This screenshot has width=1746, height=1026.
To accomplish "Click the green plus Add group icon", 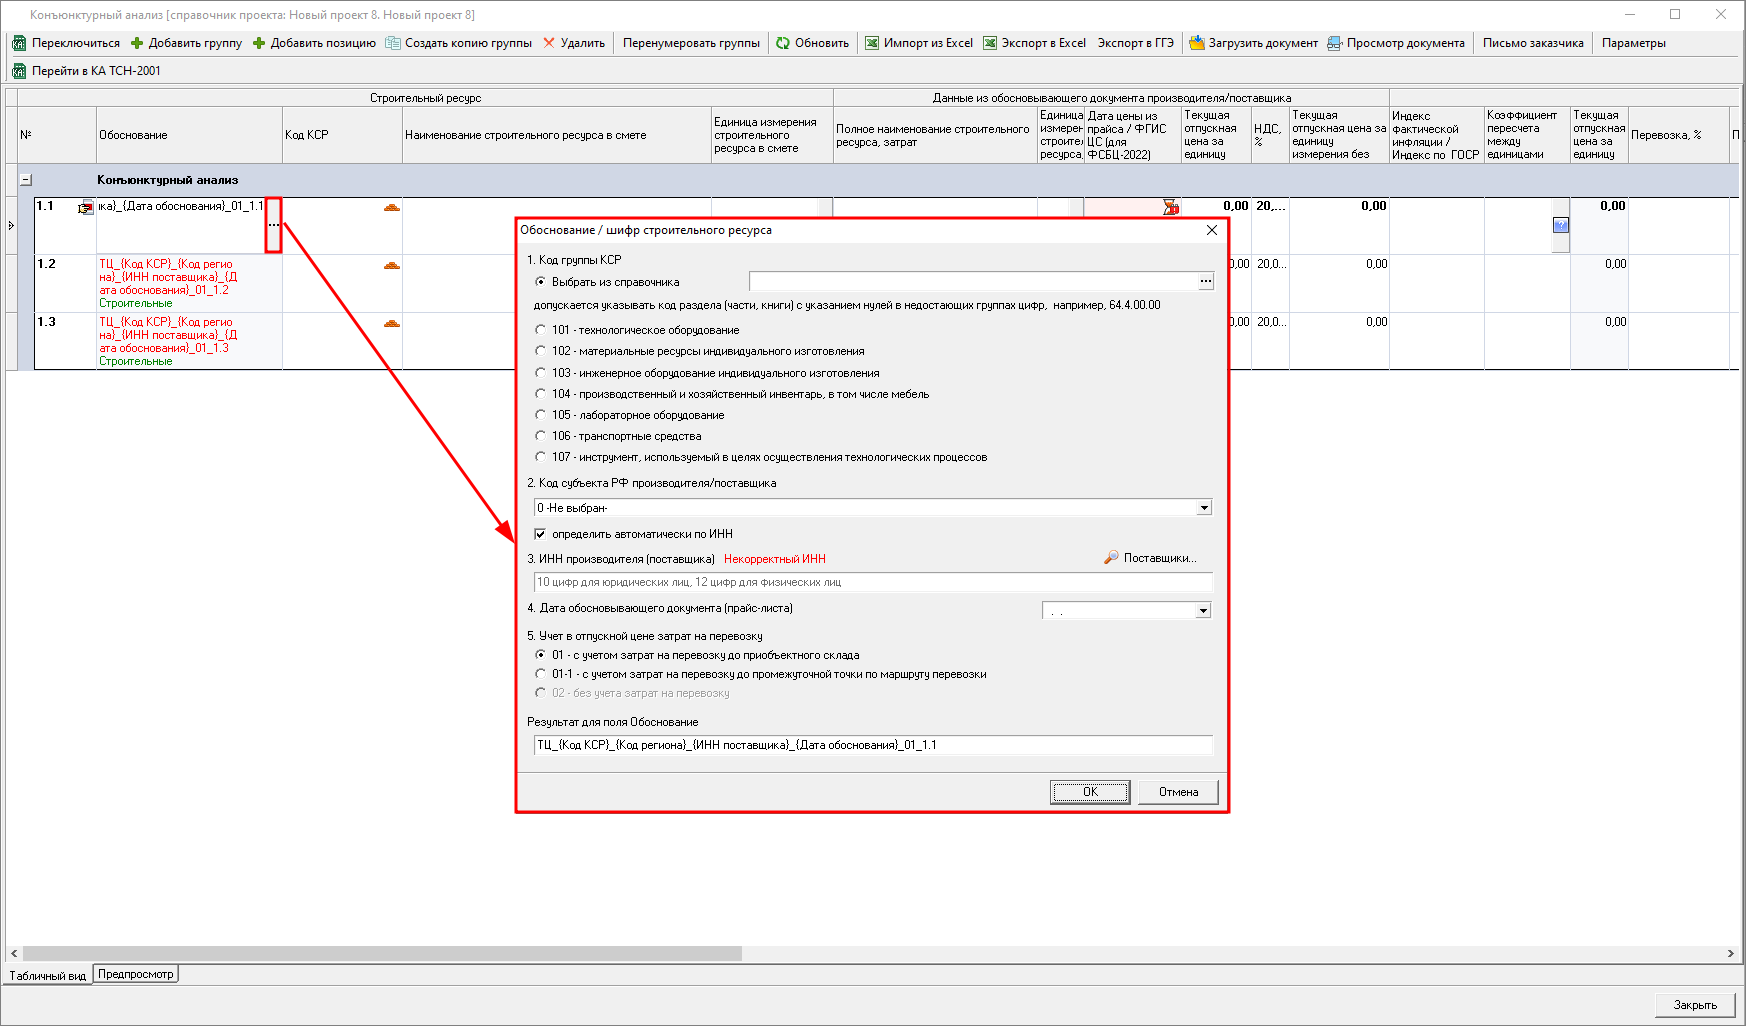I will 137,43.
